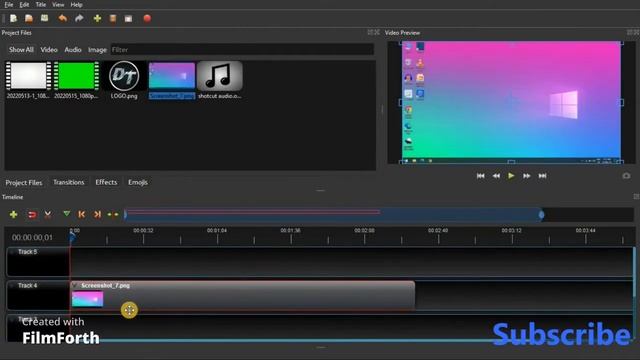Screen dimensions: 640x360
Task: Select the Show All filter
Action: point(21,50)
